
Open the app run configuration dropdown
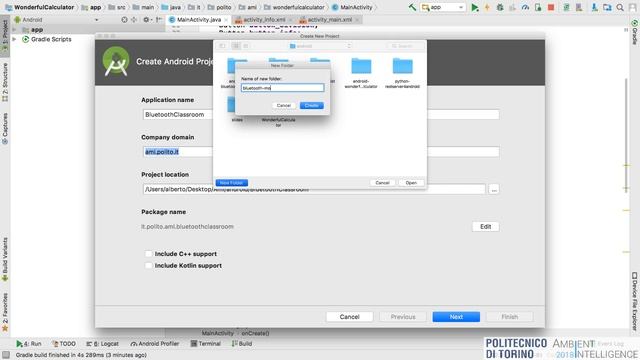click(443, 7)
